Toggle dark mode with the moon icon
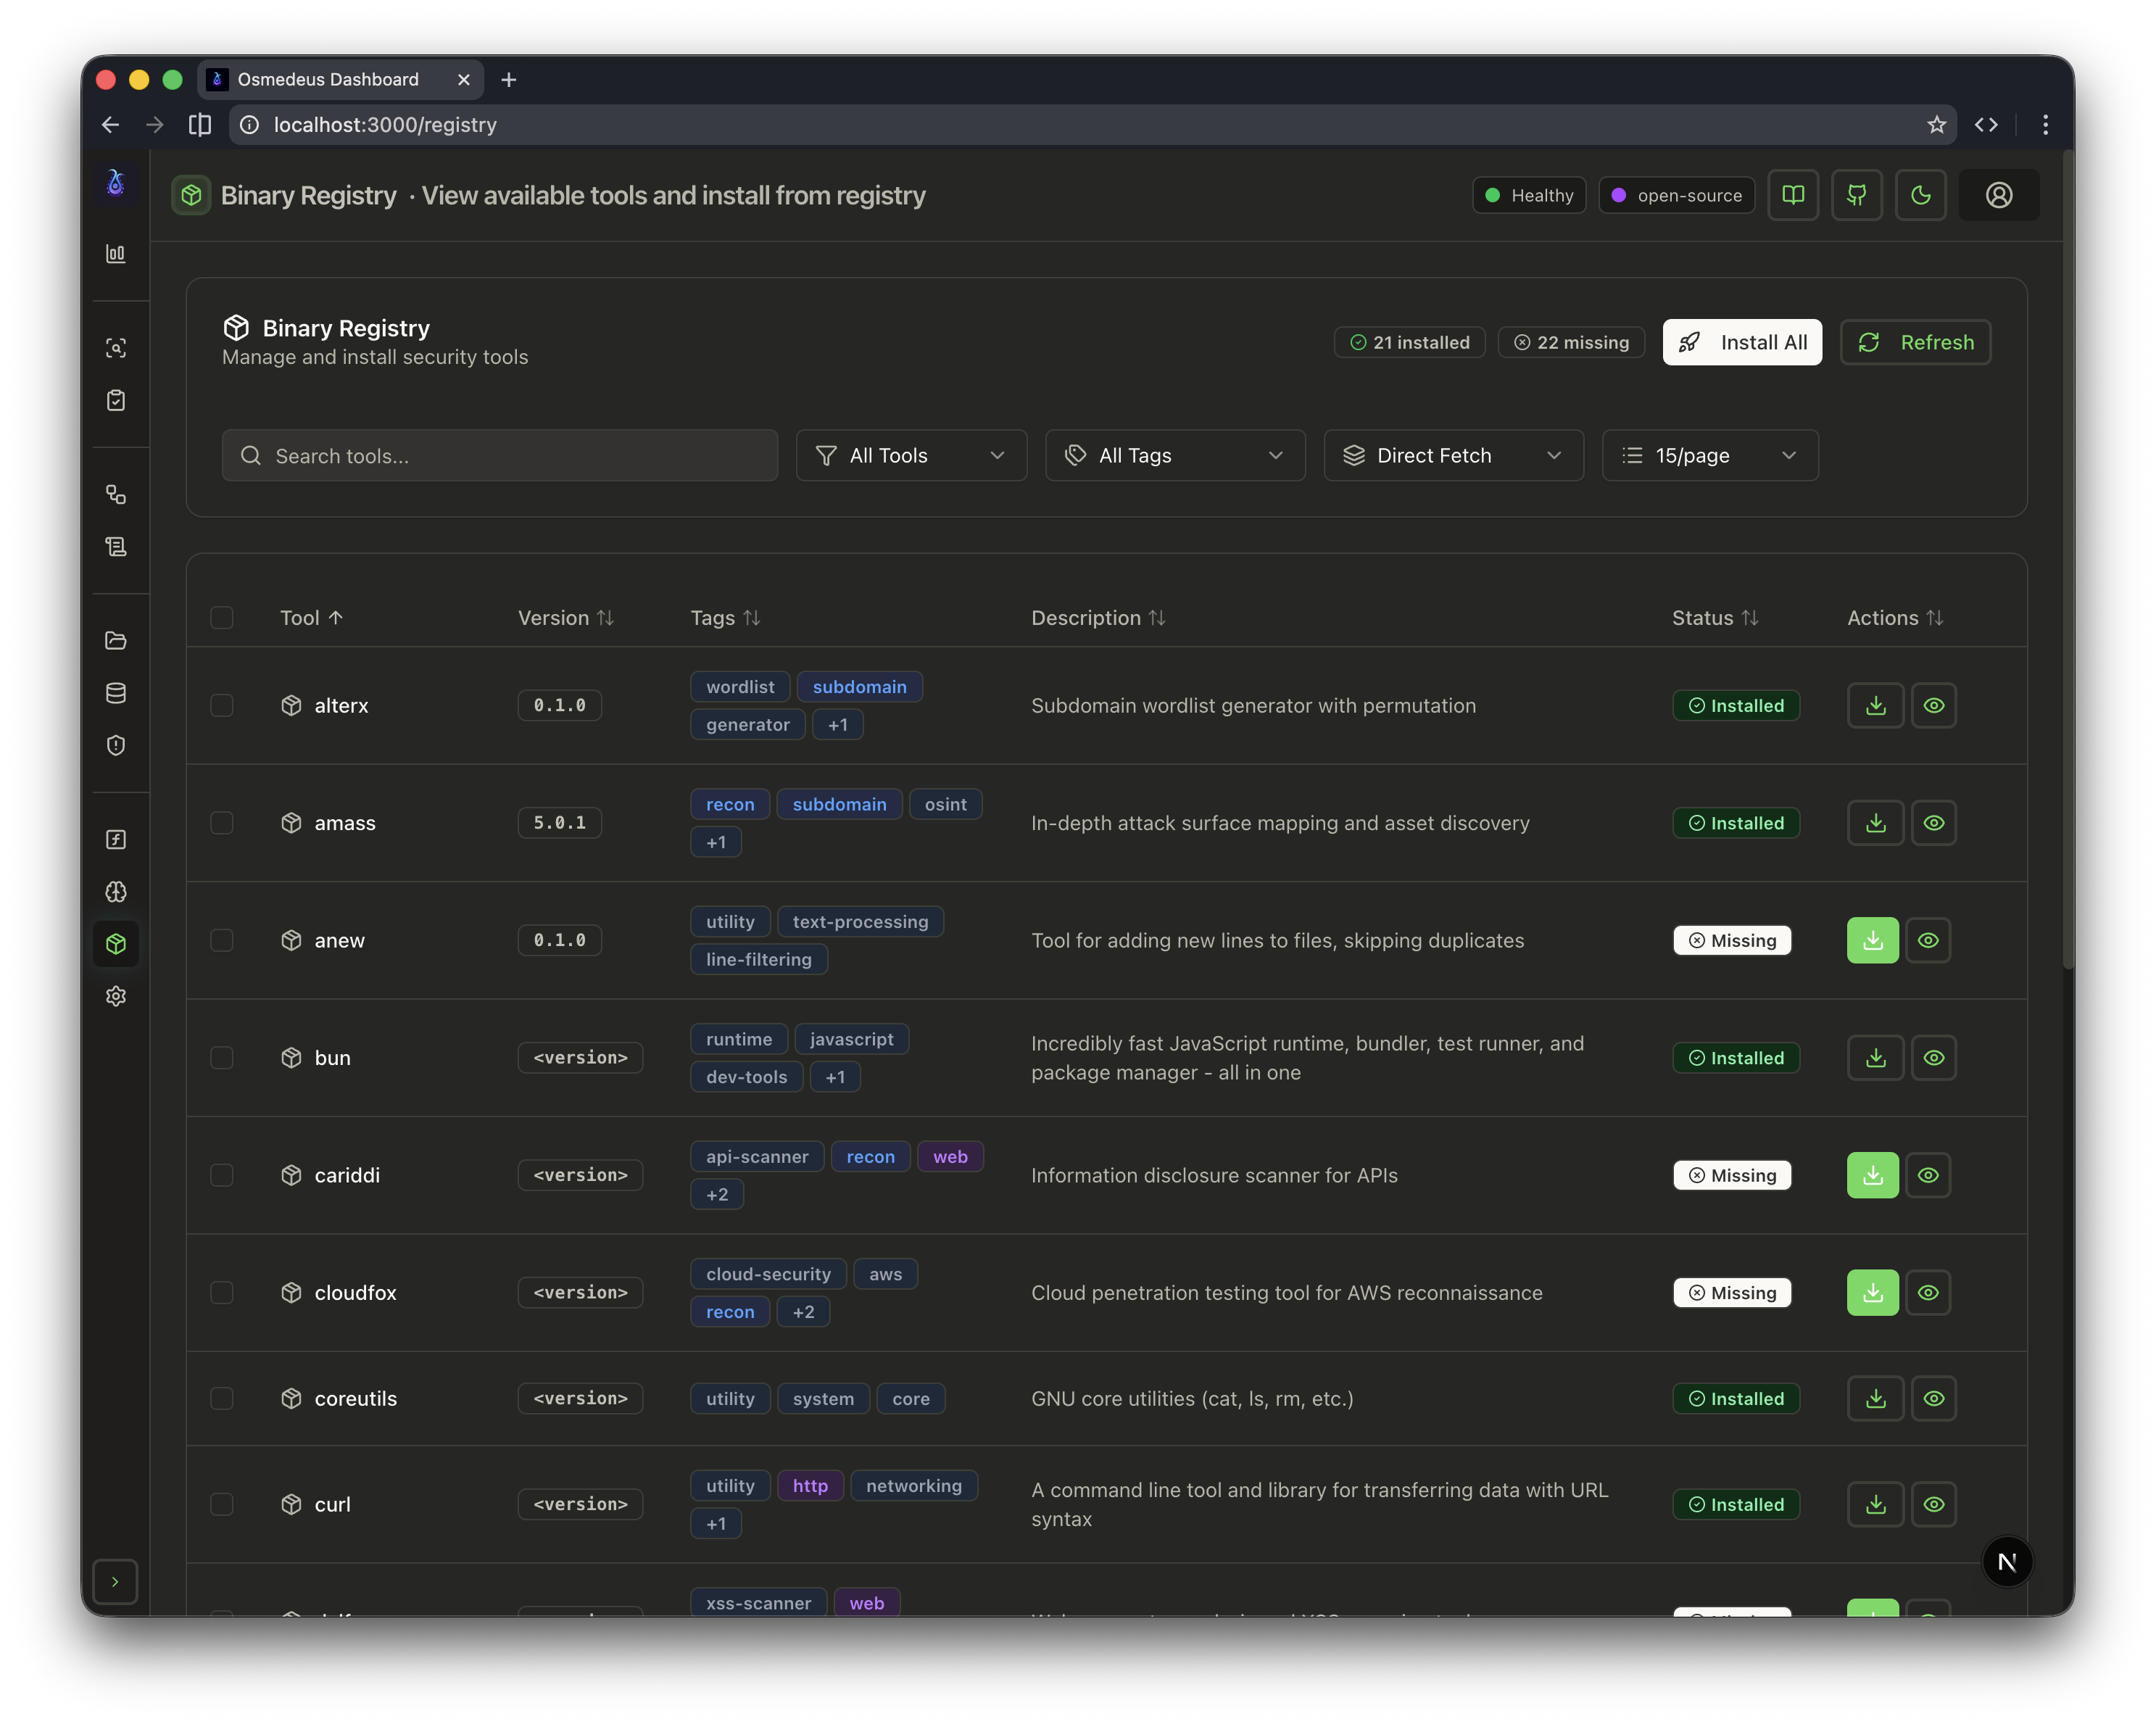The image size is (2156, 1724). pyautogui.click(x=1920, y=195)
